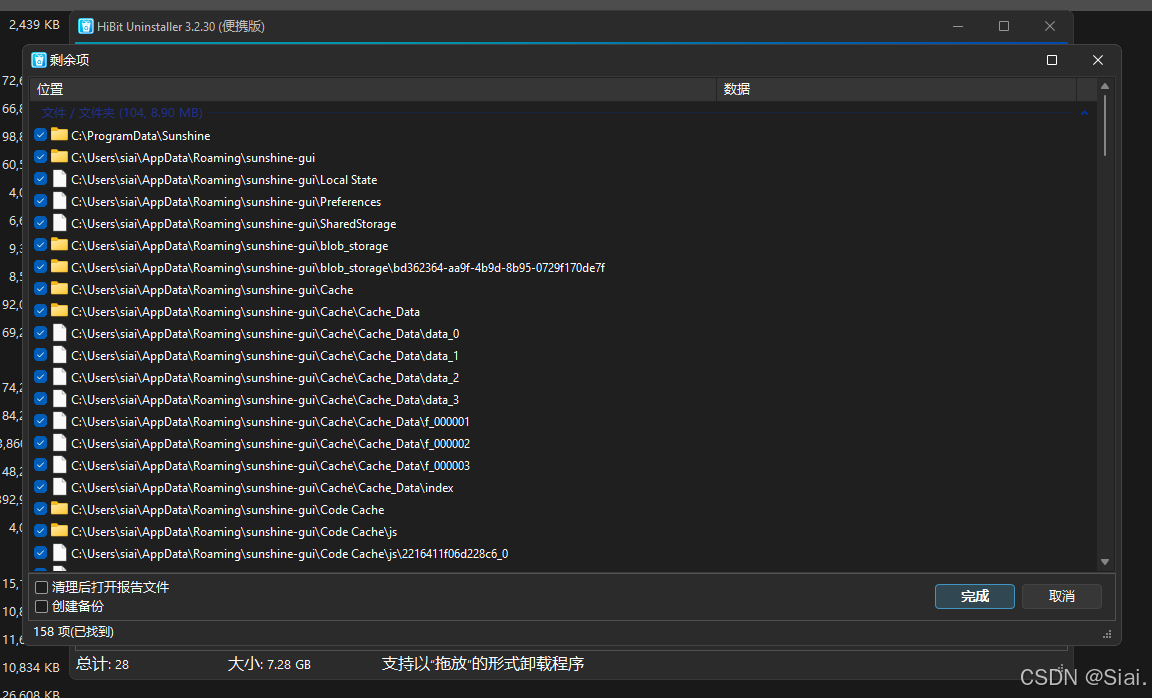Click the scrollbar up arrow in 剩余项 list

click(1105, 87)
